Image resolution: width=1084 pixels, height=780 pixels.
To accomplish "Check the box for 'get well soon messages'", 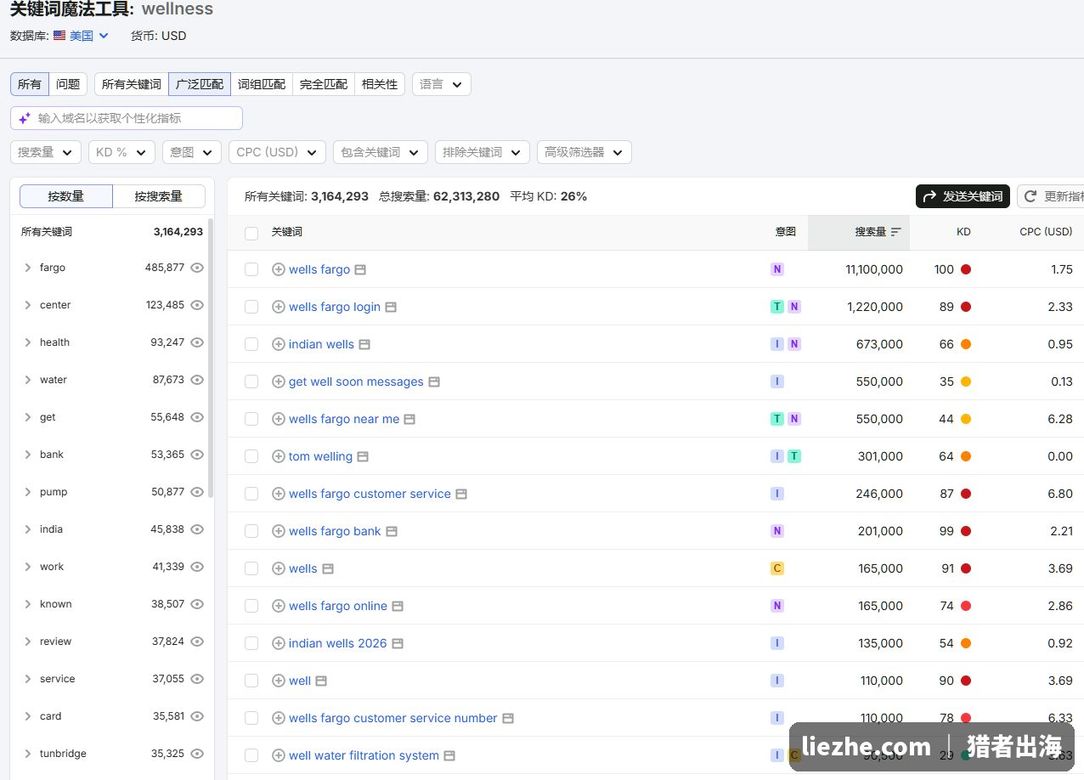I will (x=252, y=382).
